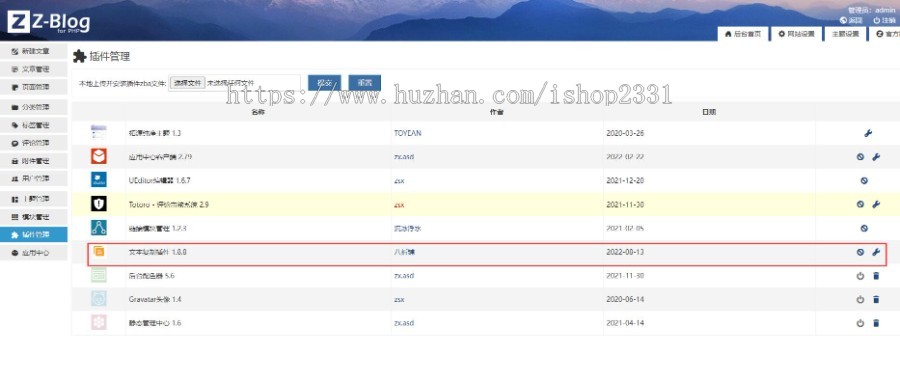Open 附件管理 in the sidebar
Screen dimensions: 900x382
(34, 162)
